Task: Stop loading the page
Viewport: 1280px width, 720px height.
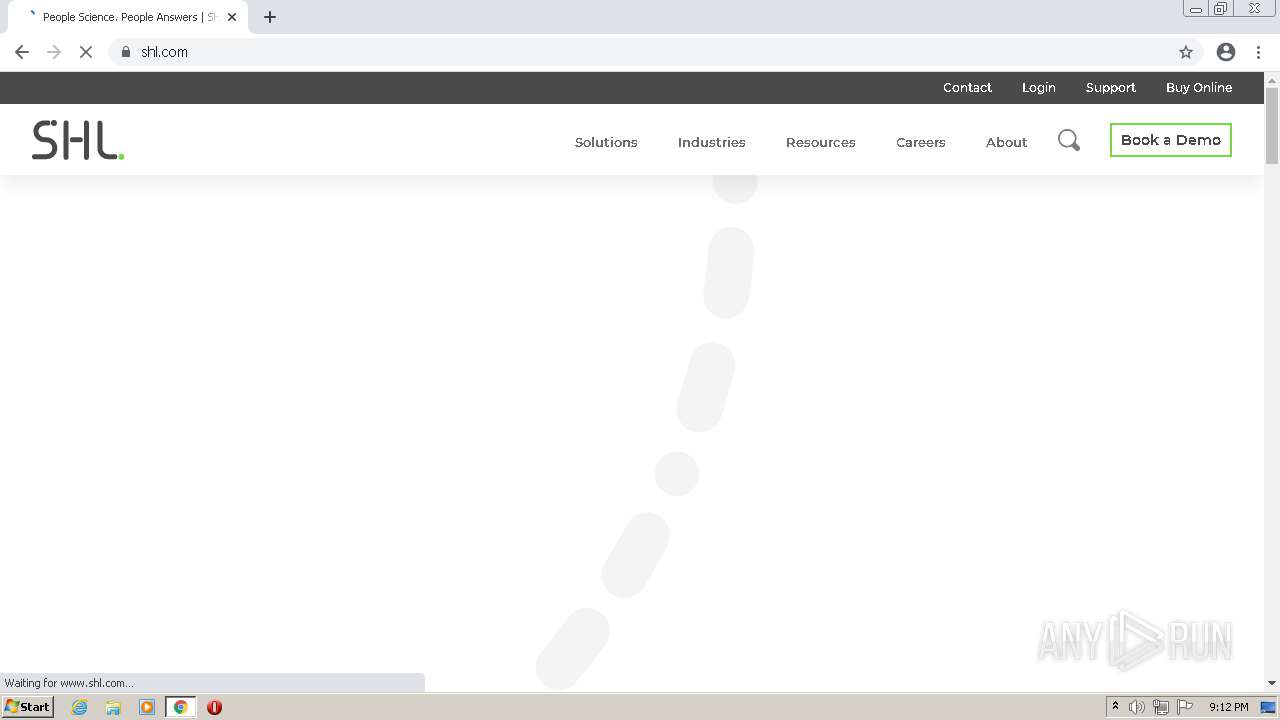Action: (86, 52)
